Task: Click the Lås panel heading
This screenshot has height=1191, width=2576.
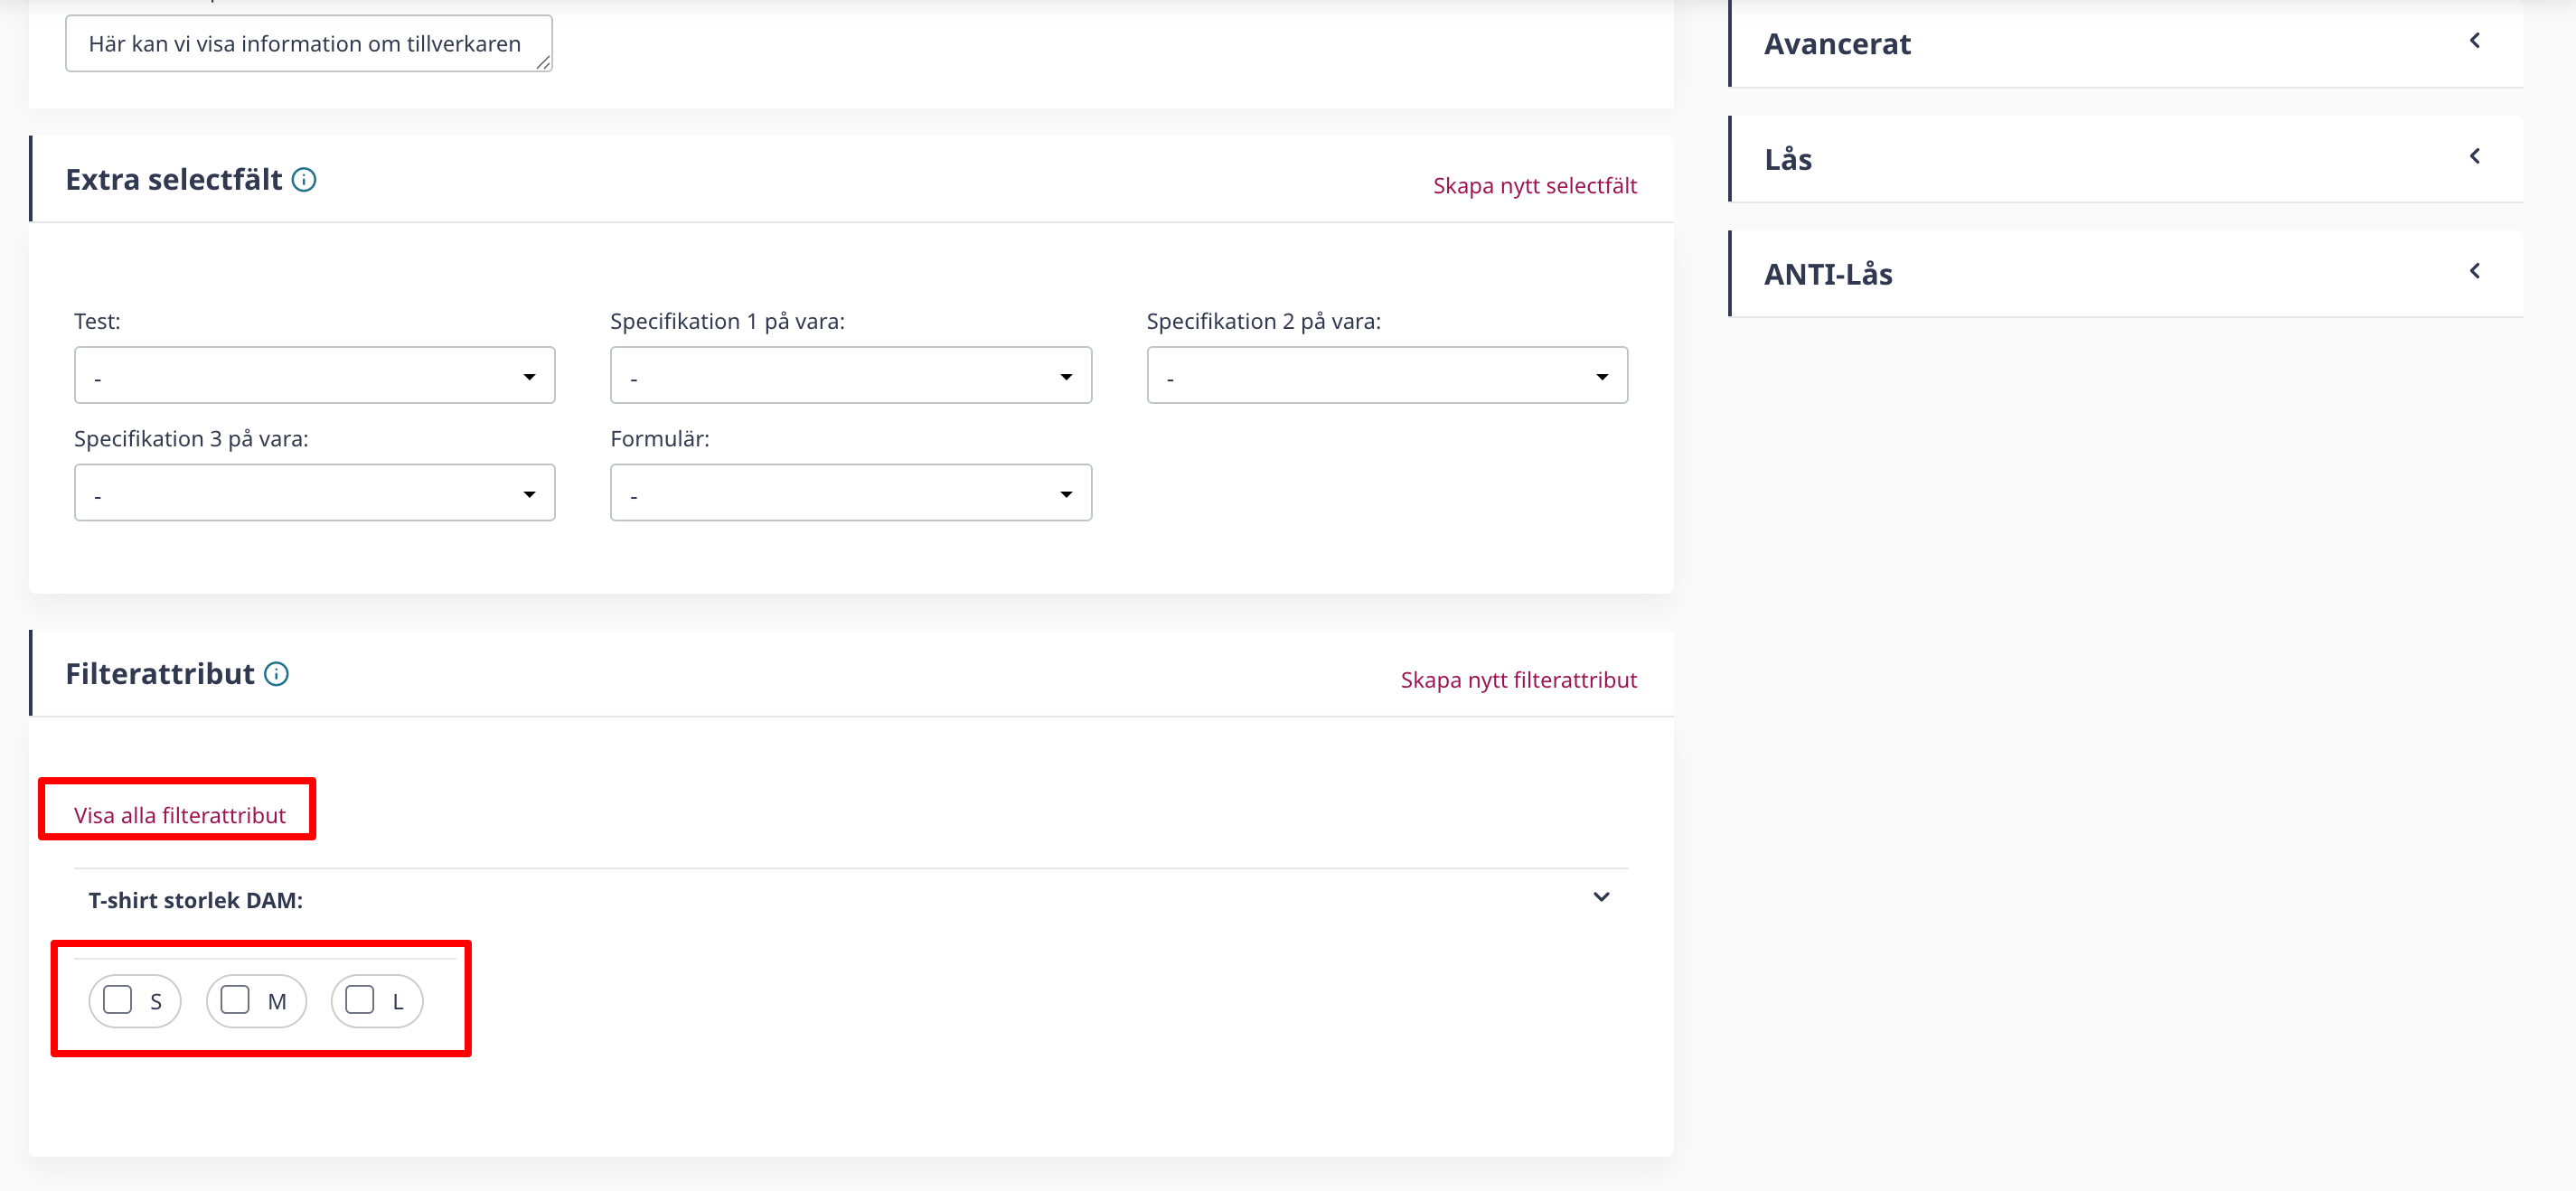Action: (1788, 159)
